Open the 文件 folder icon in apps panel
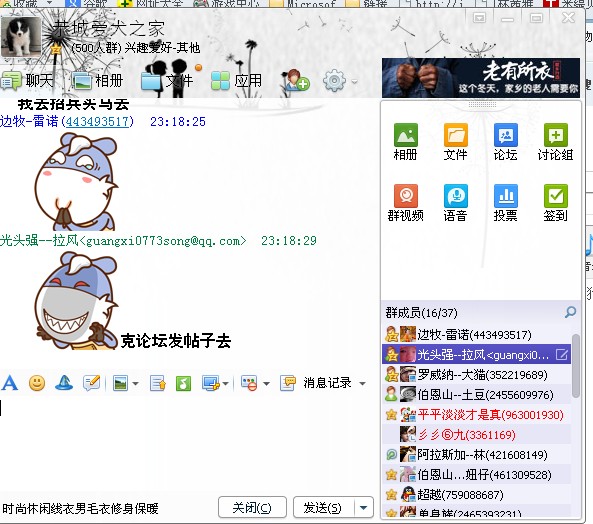The height and width of the screenshot is (524, 593). click(x=455, y=135)
